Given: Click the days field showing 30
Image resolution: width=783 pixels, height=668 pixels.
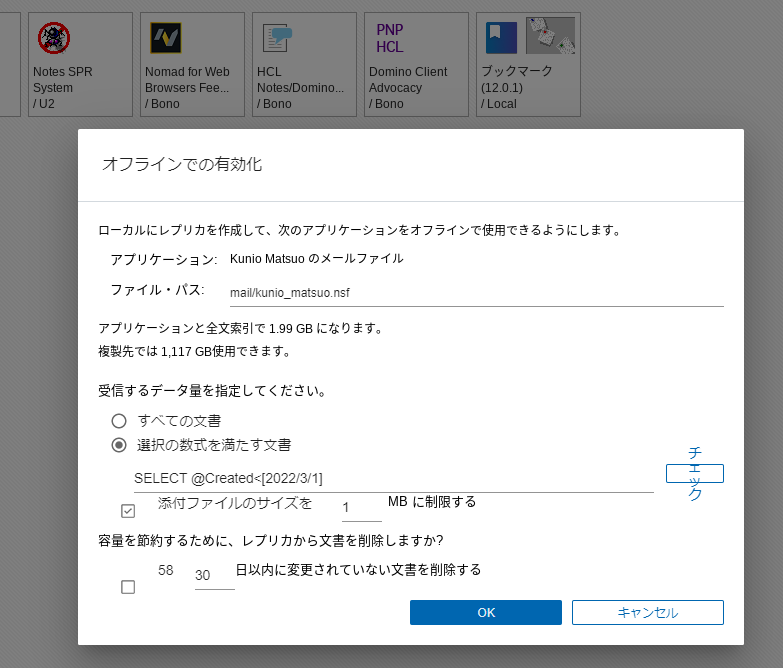Looking at the screenshot, I should coord(214,576).
